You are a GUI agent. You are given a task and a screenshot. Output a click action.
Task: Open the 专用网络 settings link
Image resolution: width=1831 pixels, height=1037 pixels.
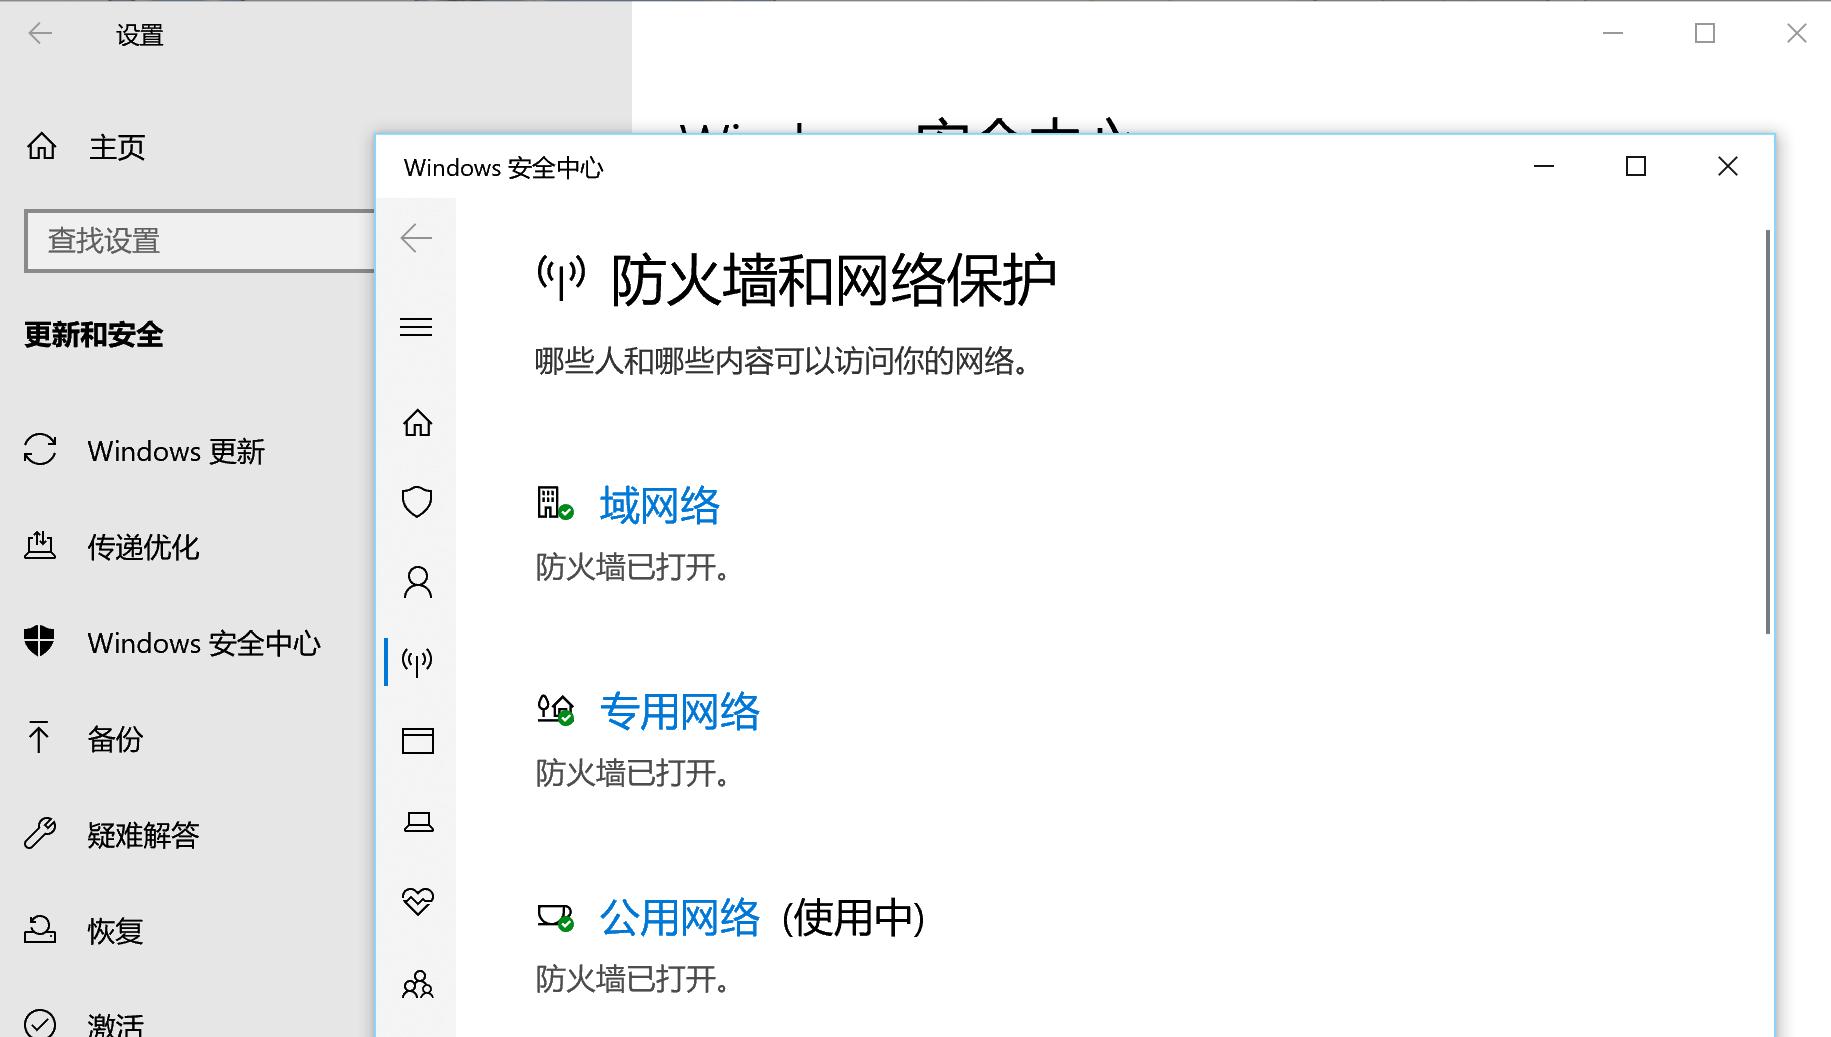pos(680,712)
